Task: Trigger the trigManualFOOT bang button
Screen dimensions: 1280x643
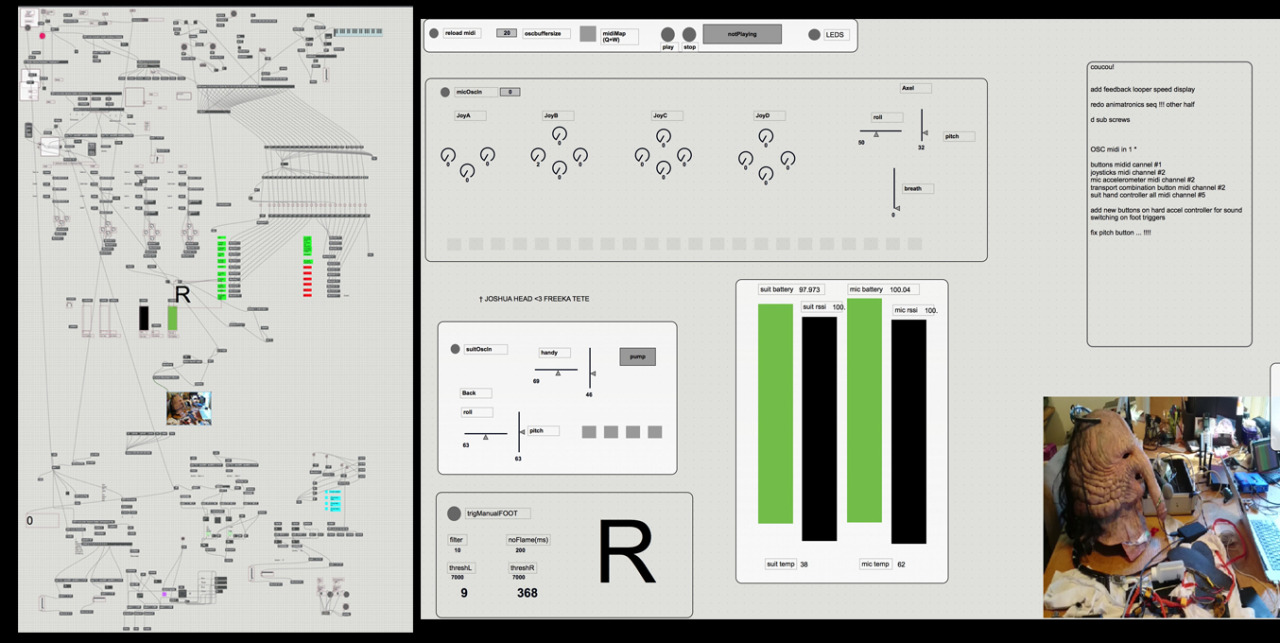Action: 454,513
